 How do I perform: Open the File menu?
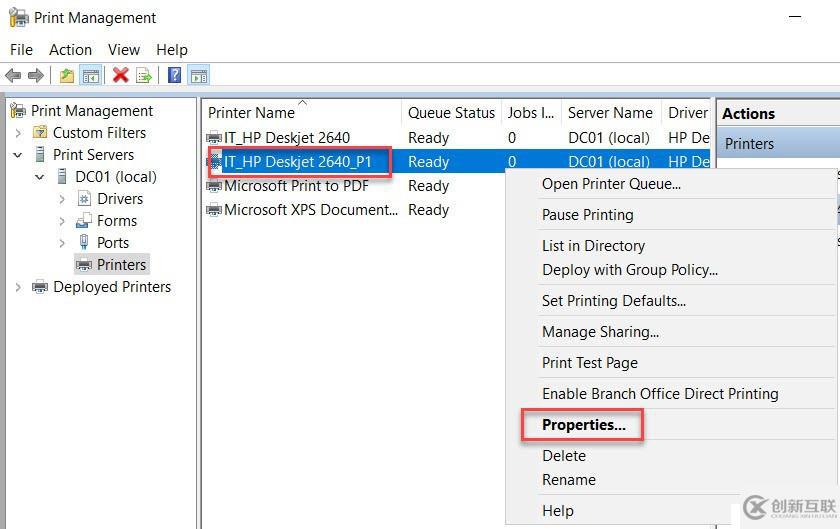(x=21, y=50)
